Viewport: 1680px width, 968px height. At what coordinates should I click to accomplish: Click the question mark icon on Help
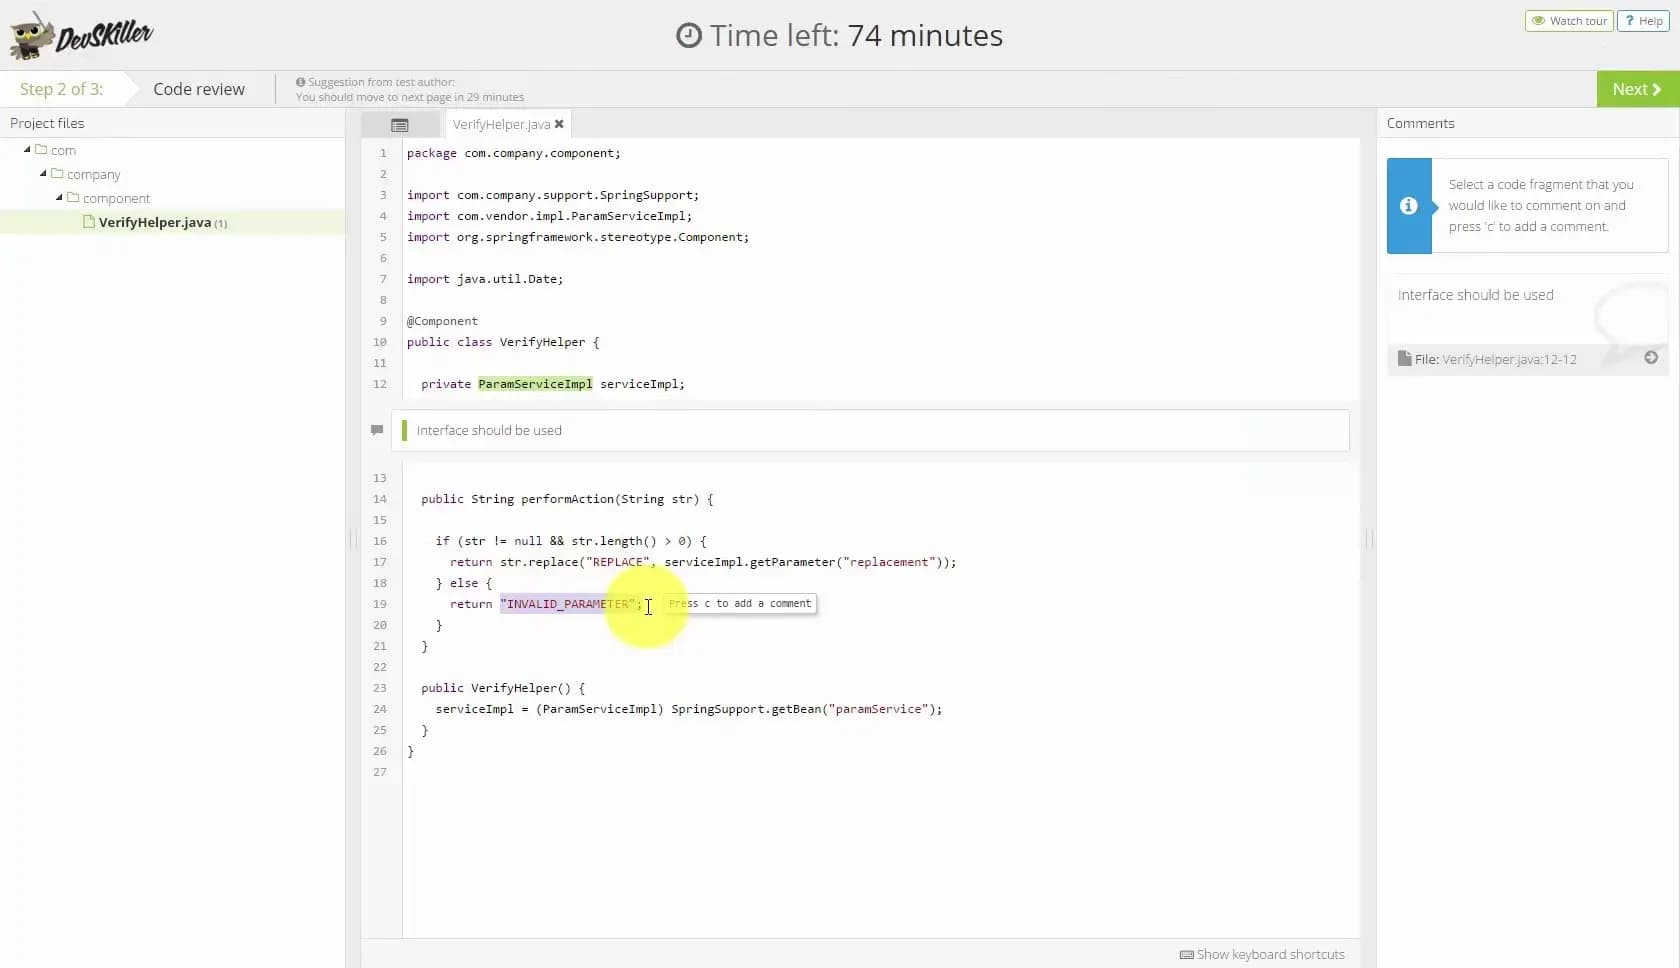(1629, 20)
